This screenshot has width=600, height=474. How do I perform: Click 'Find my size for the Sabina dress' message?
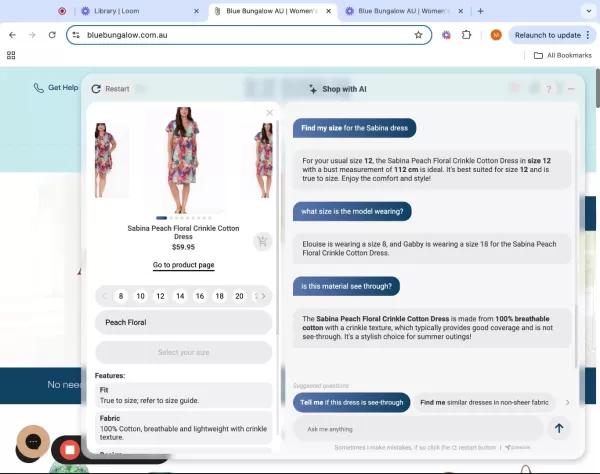354,128
